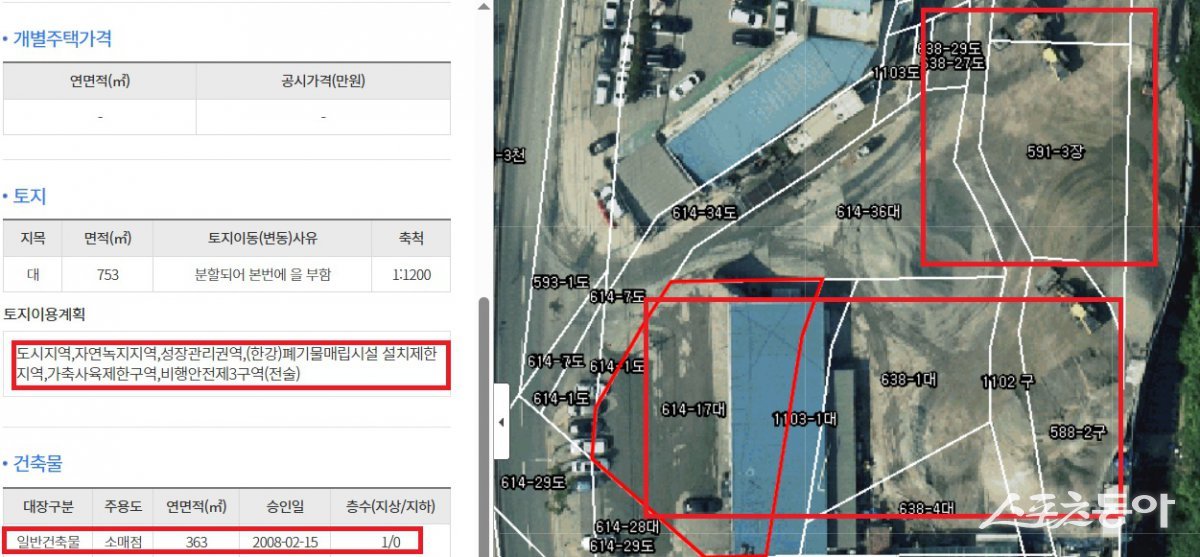Click the 토지이용계획 zoning text box

pos(226,365)
